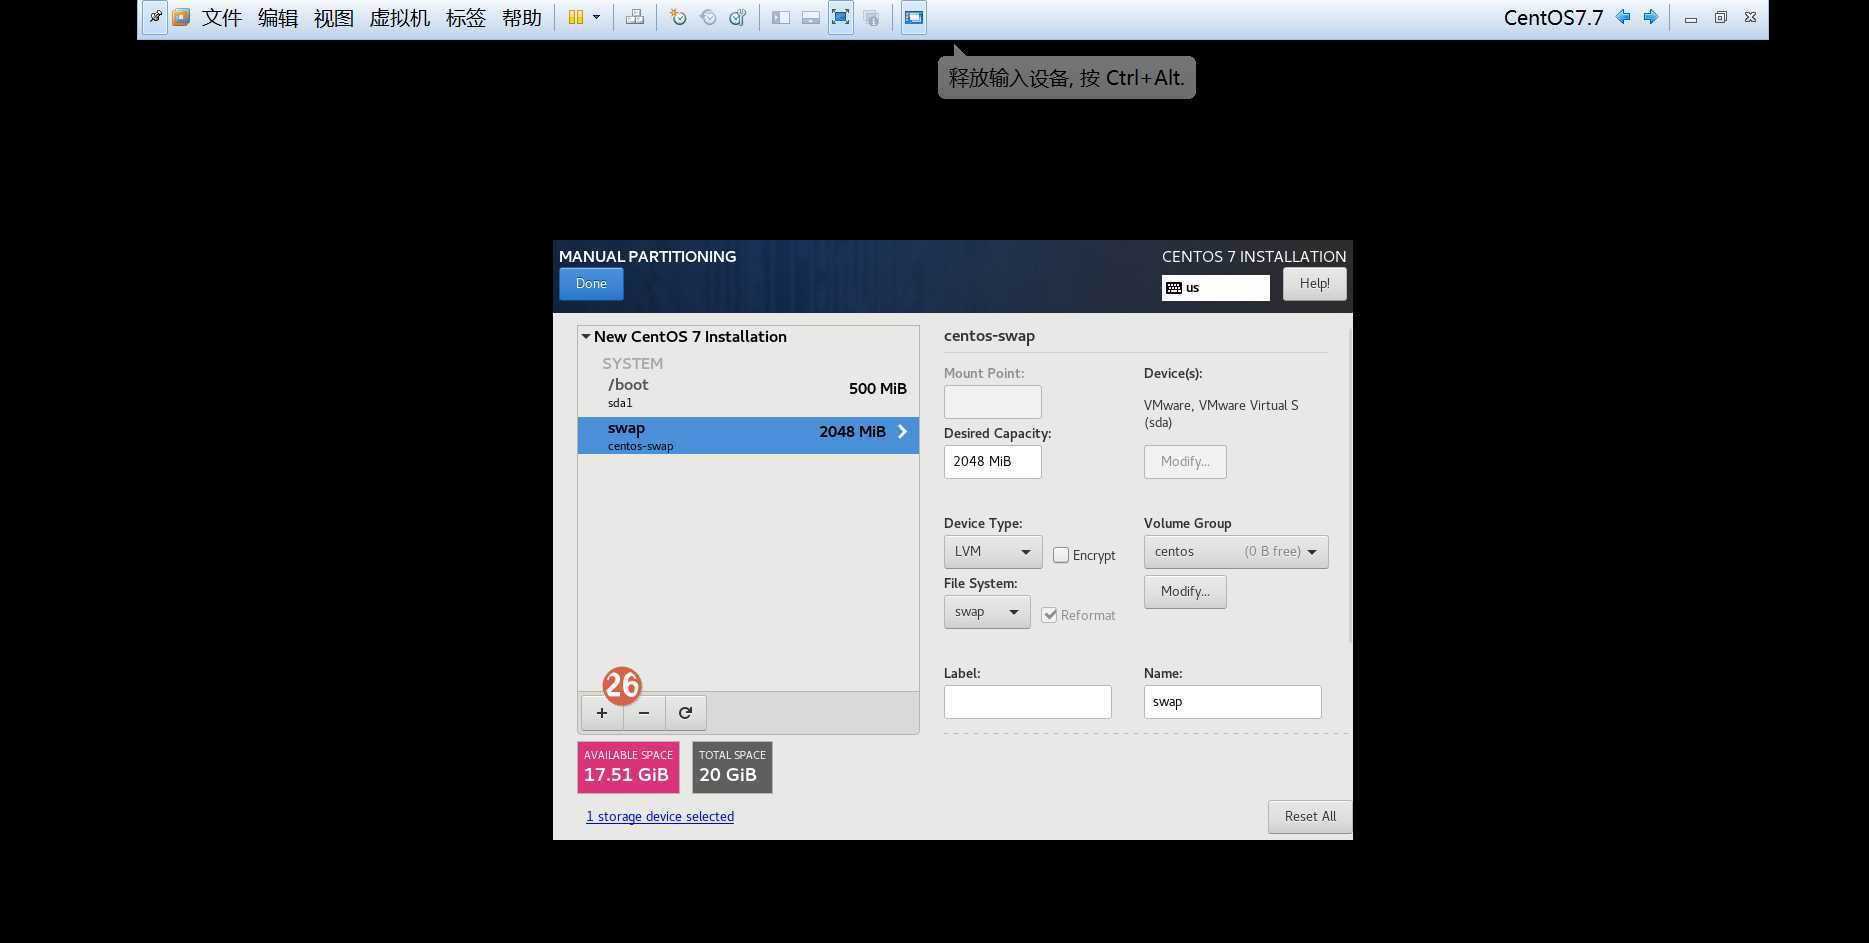The image size is (1869, 943).
Task: Click the Reset All button
Action: pyautogui.click(x=1310, y=817)
